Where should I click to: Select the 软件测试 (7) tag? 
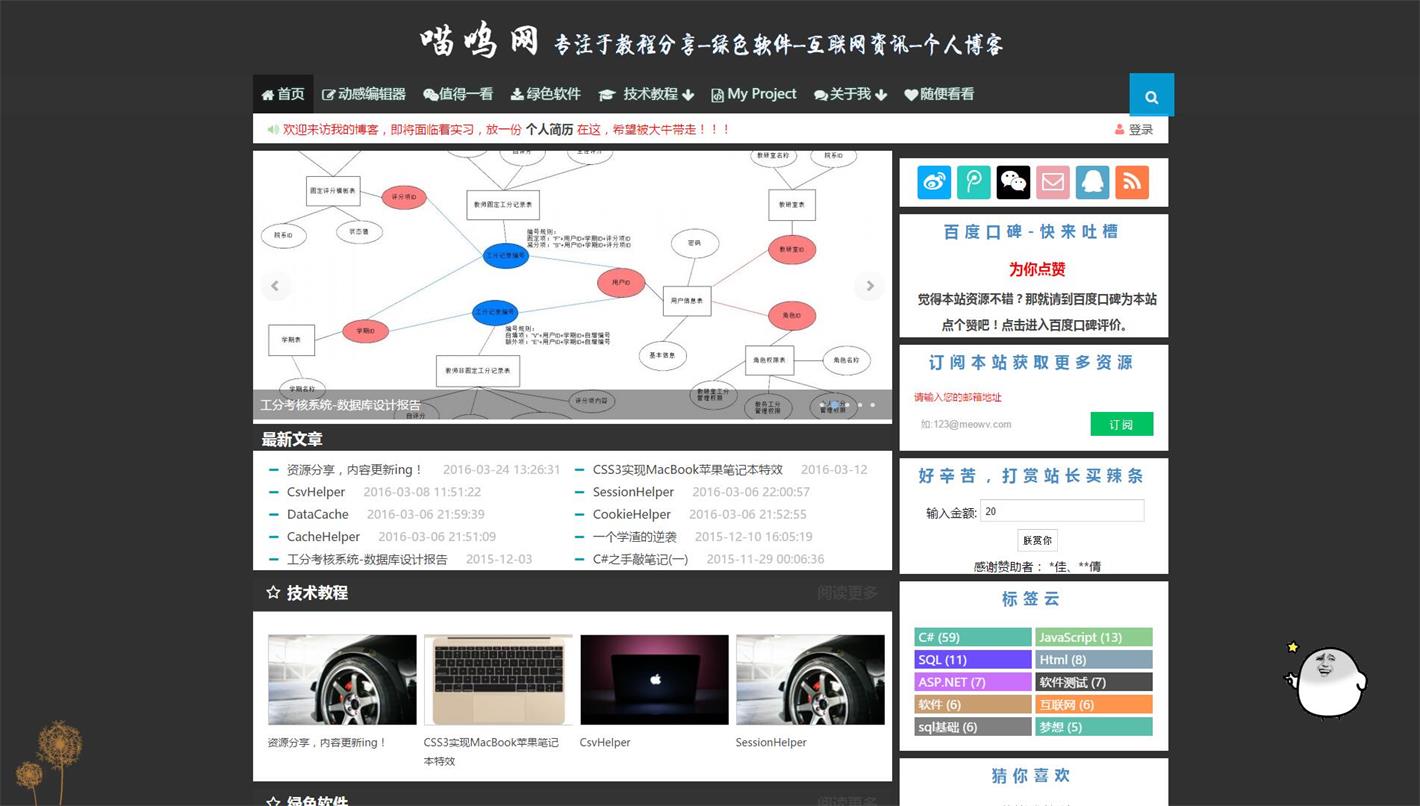click(x=1093, y=682)
